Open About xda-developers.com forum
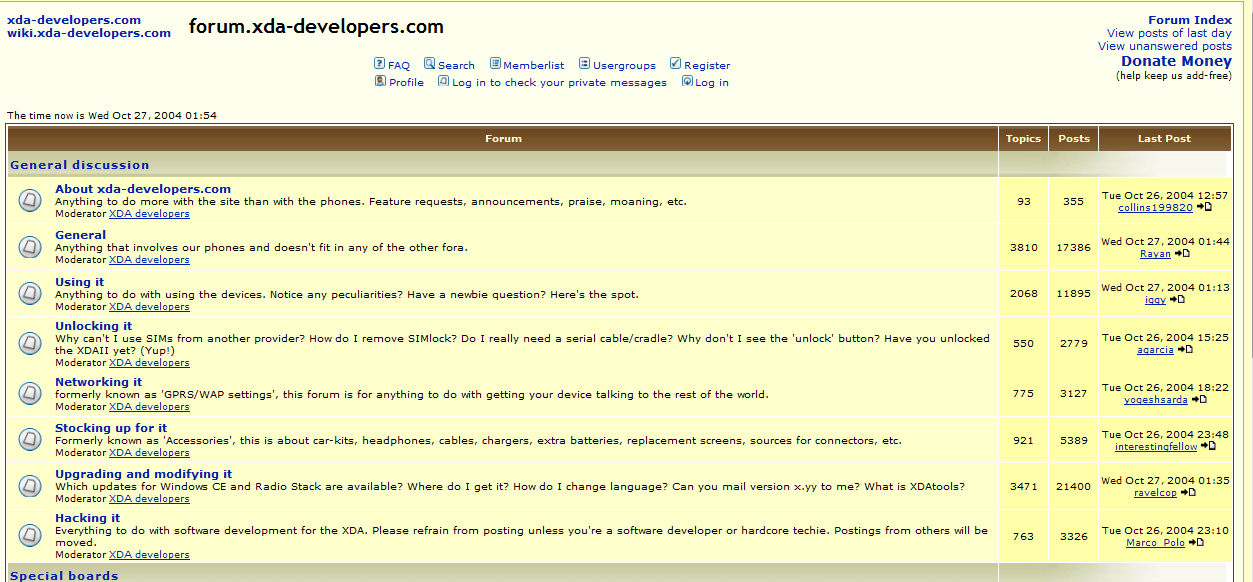This screenshot has width=1253, height=582. [x=143, y=188]
